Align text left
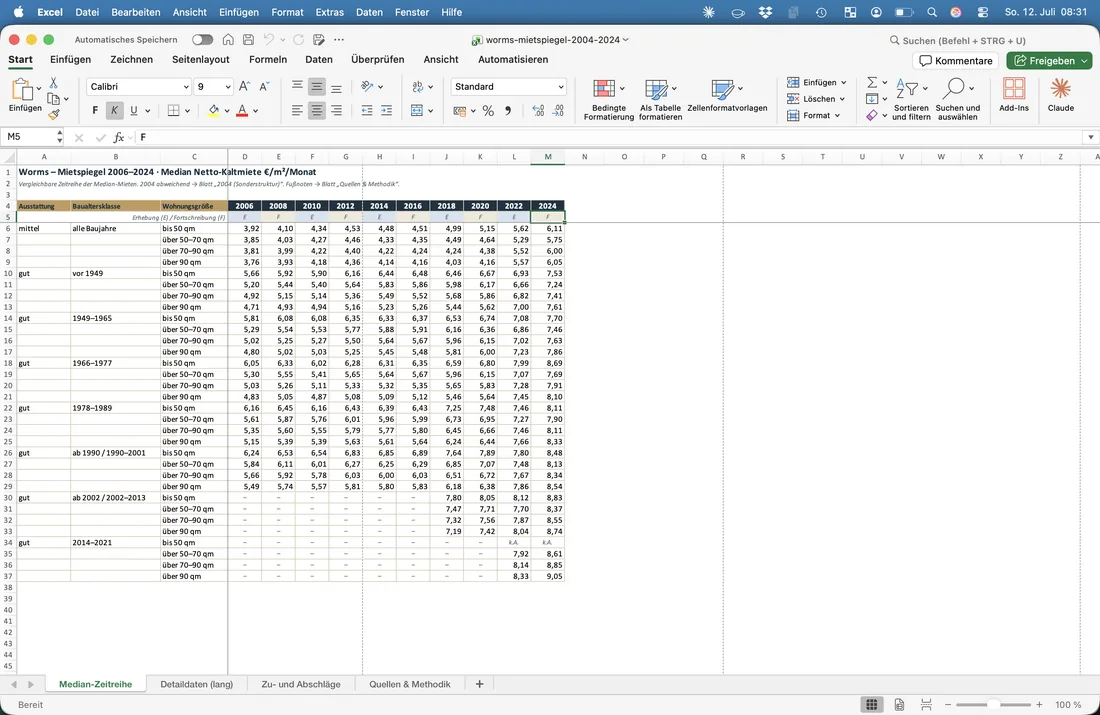Image resolution: width=1100 pixels, height=715 pixels. tap(297, 110)
